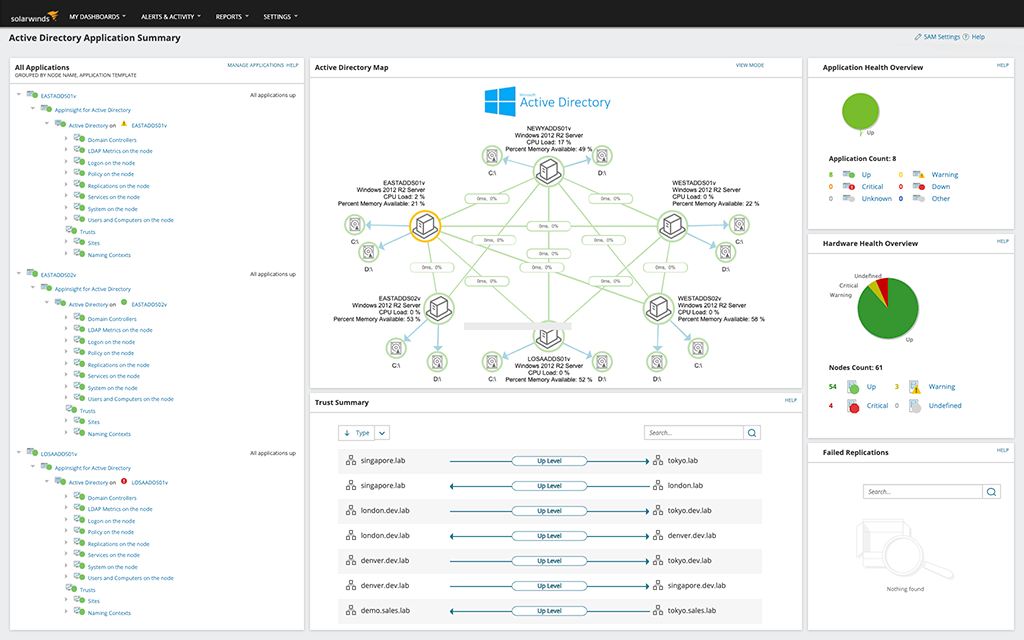Expand Domain Controllers under EASTADDS01v

tap(66, 138)
